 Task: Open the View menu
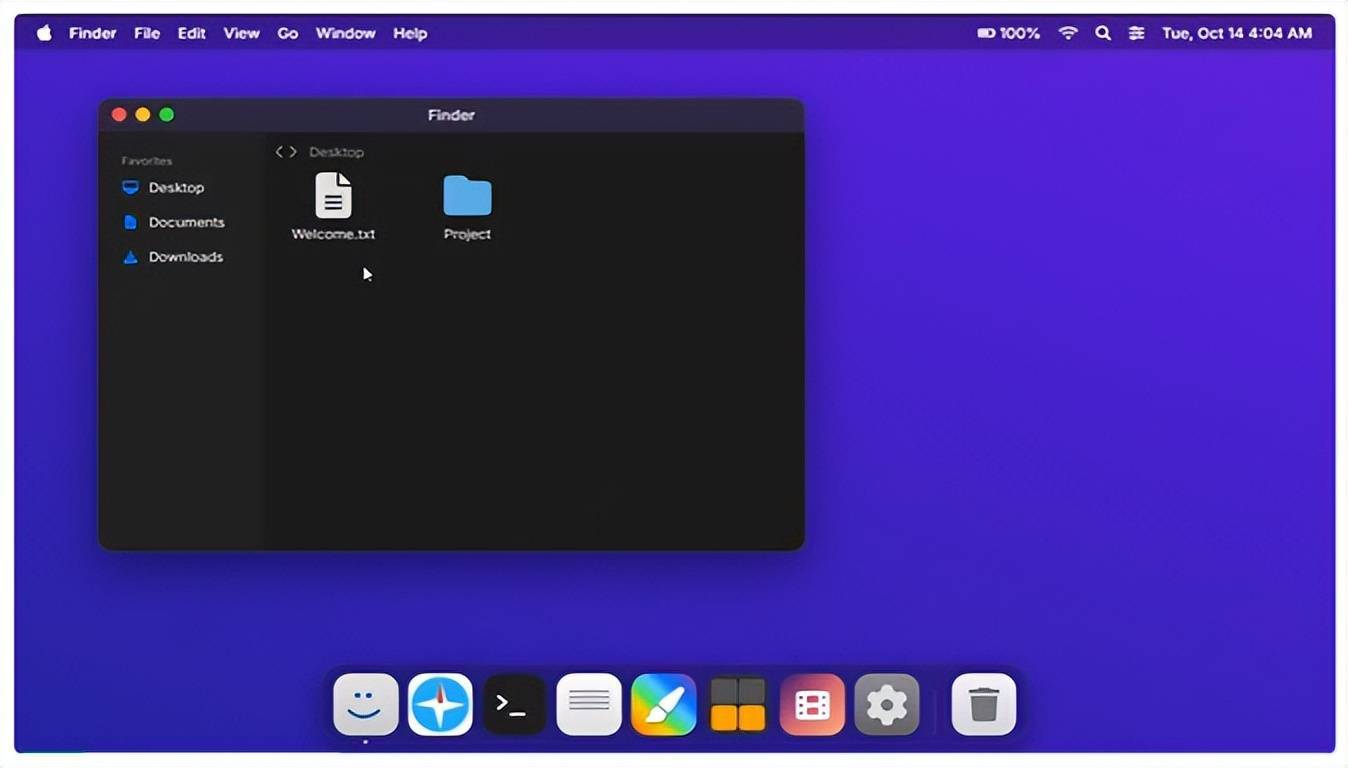tap(241, 33)
